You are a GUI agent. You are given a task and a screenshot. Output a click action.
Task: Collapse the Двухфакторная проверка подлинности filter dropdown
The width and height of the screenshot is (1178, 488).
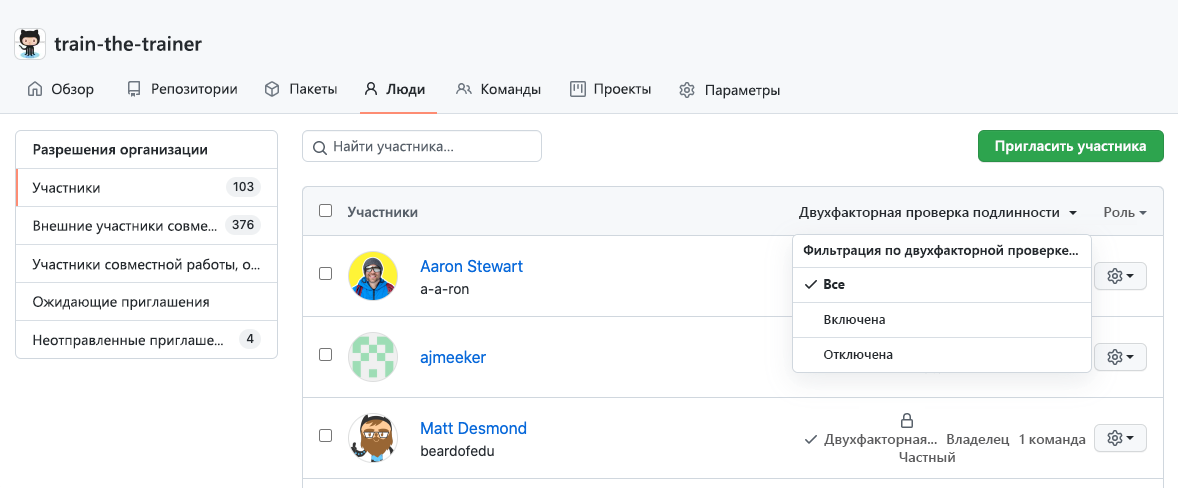pyautogui.click(x=938, y=212)
